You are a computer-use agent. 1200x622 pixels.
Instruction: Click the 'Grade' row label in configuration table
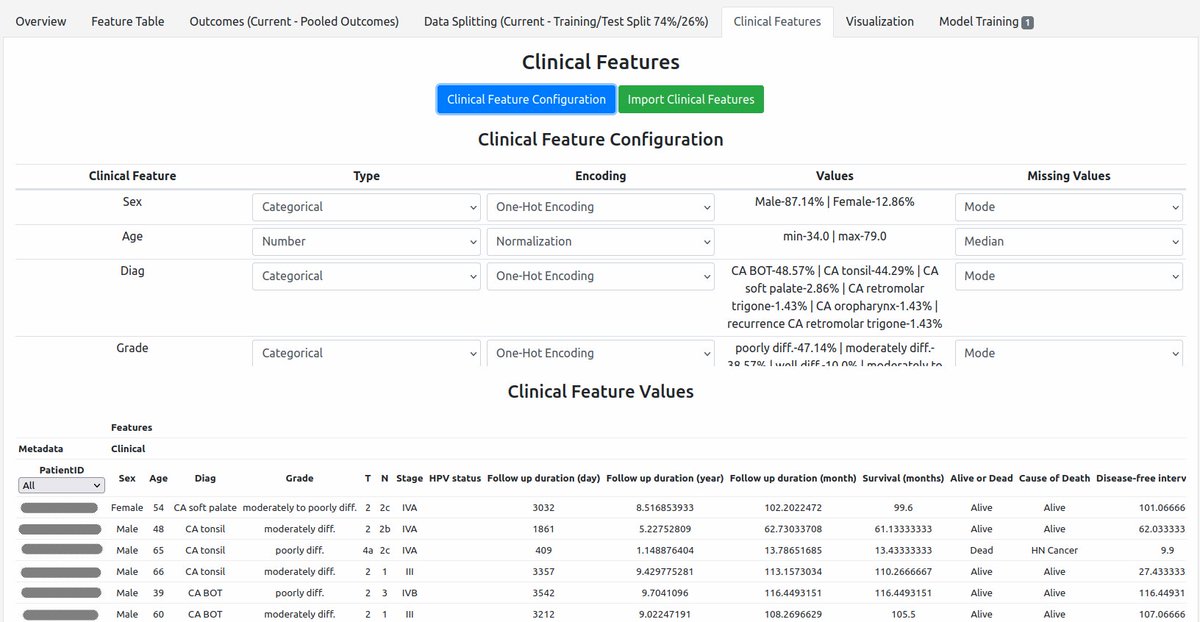click(x=132, y=348)
